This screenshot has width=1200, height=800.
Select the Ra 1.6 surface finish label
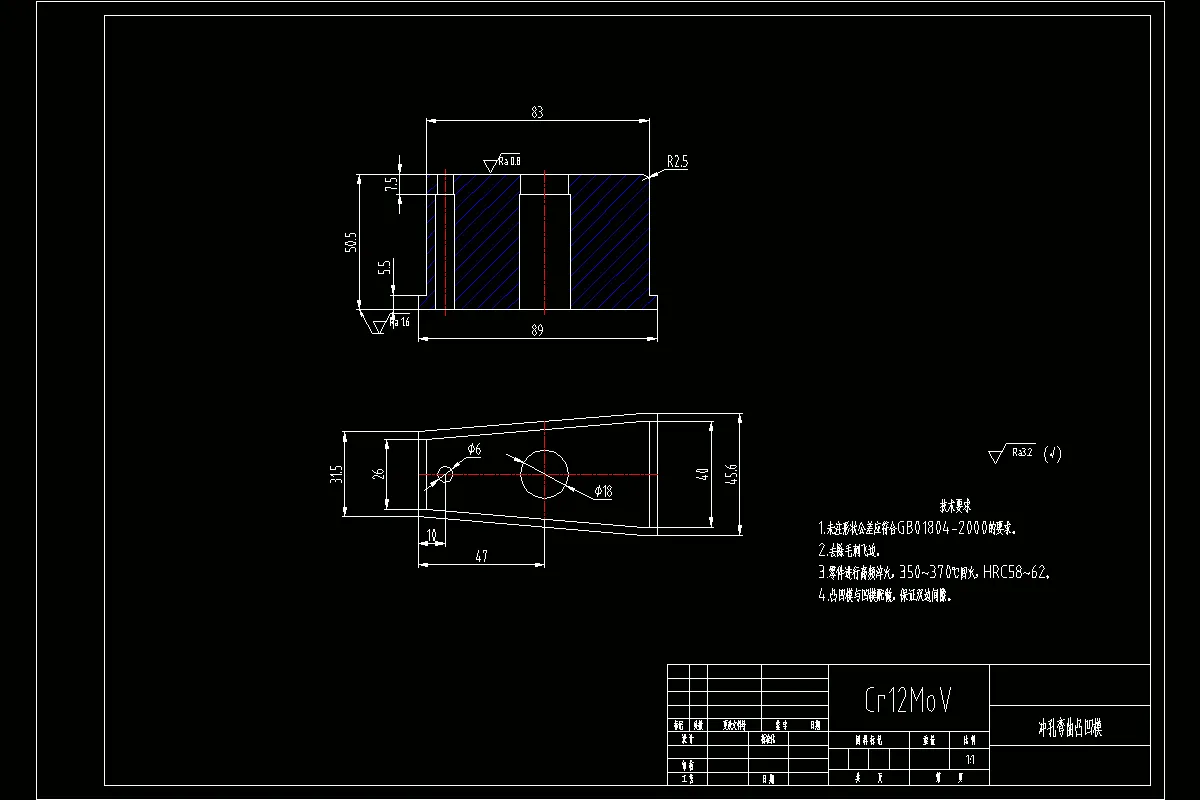[399, 322]
